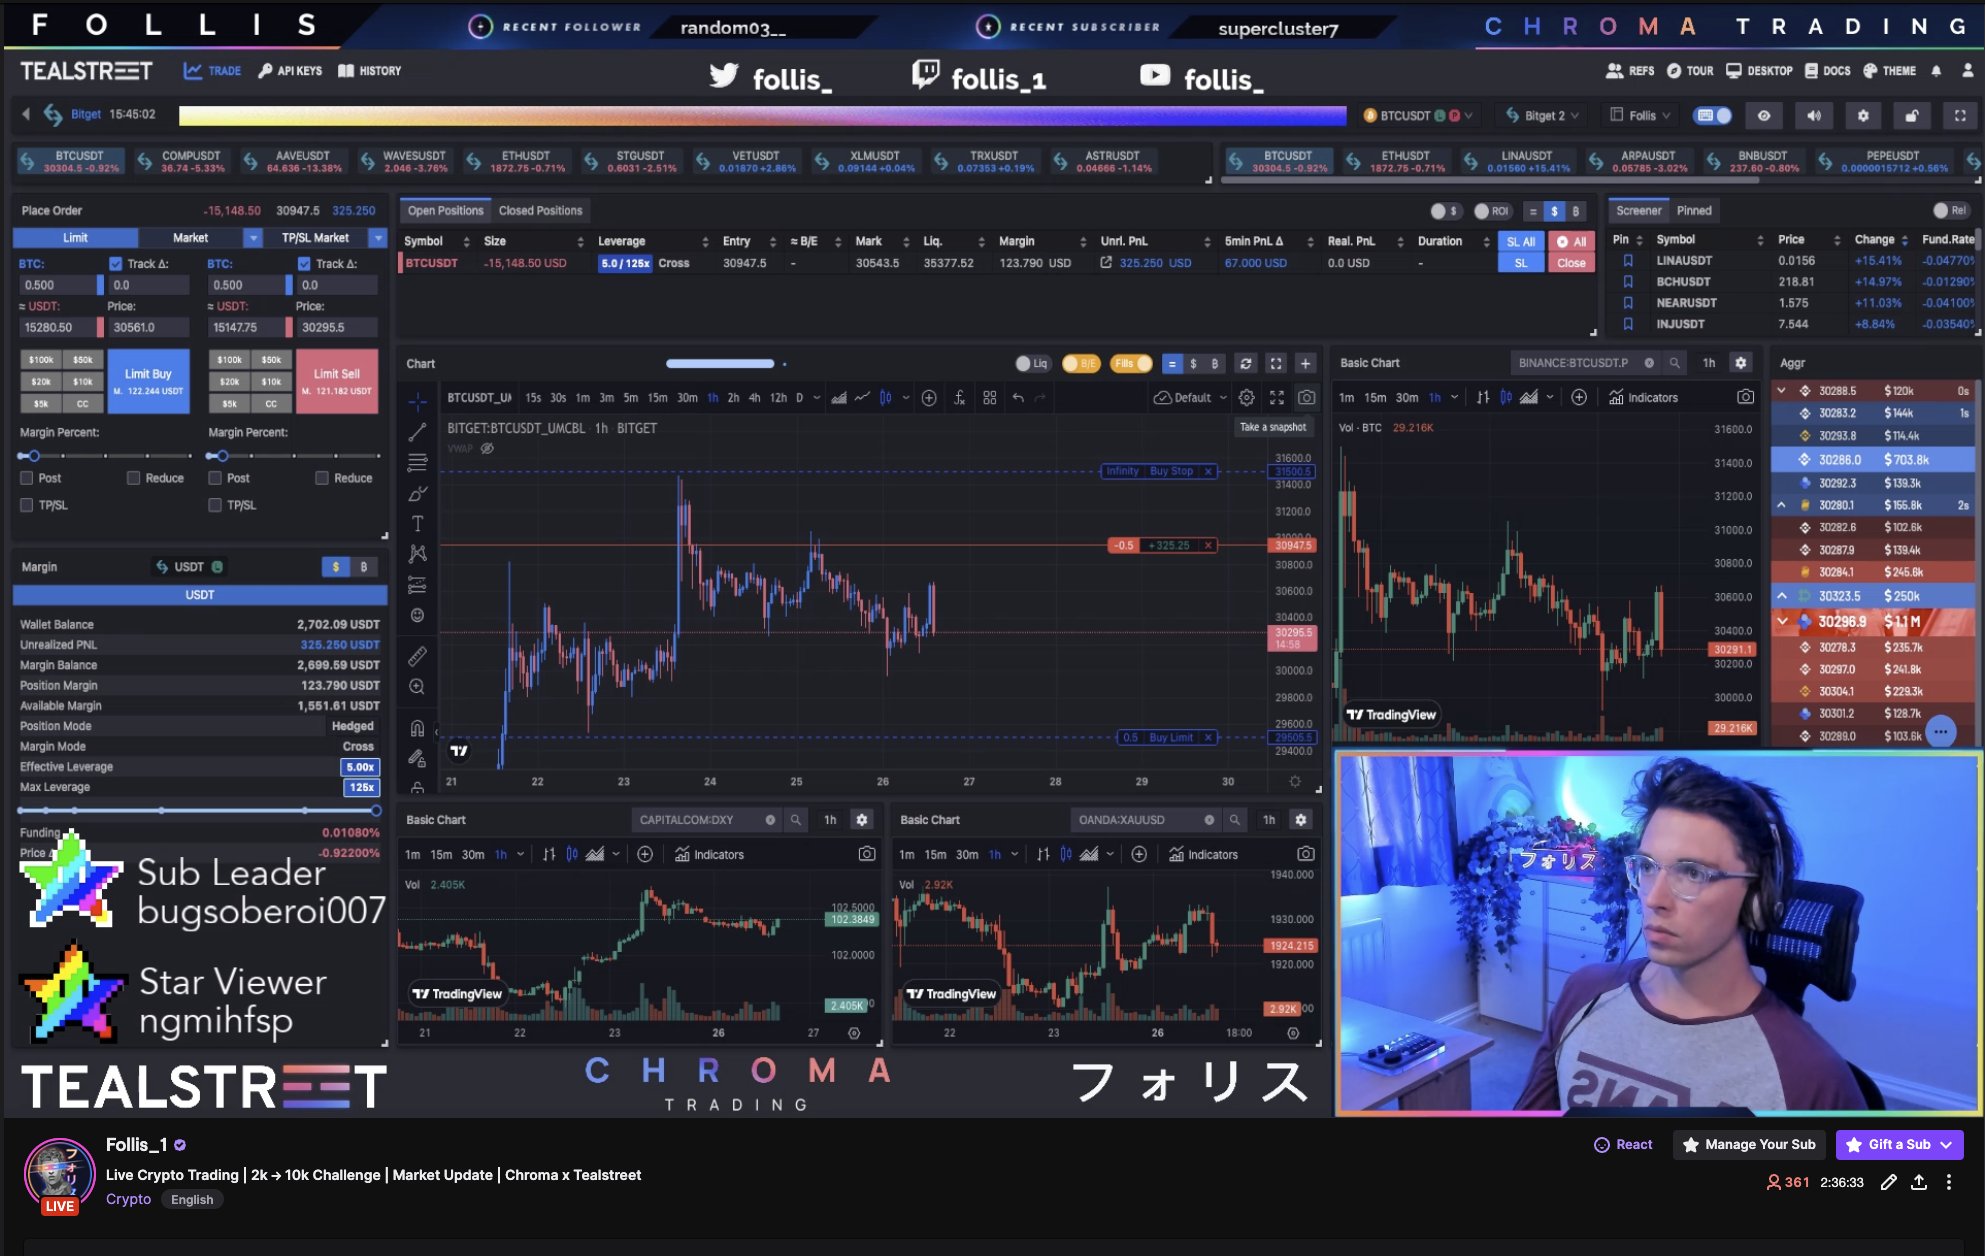Open the BTCUSDT symbol dropdown
This screenshot has height=1256, width=1985.
1419,116
